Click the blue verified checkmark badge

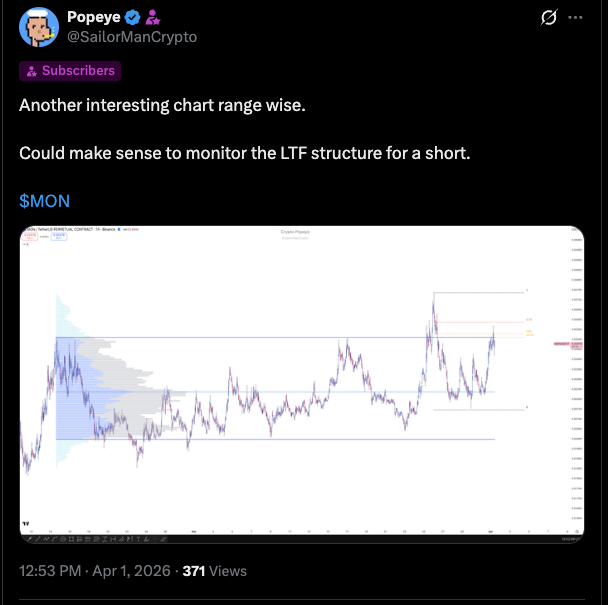131,17
